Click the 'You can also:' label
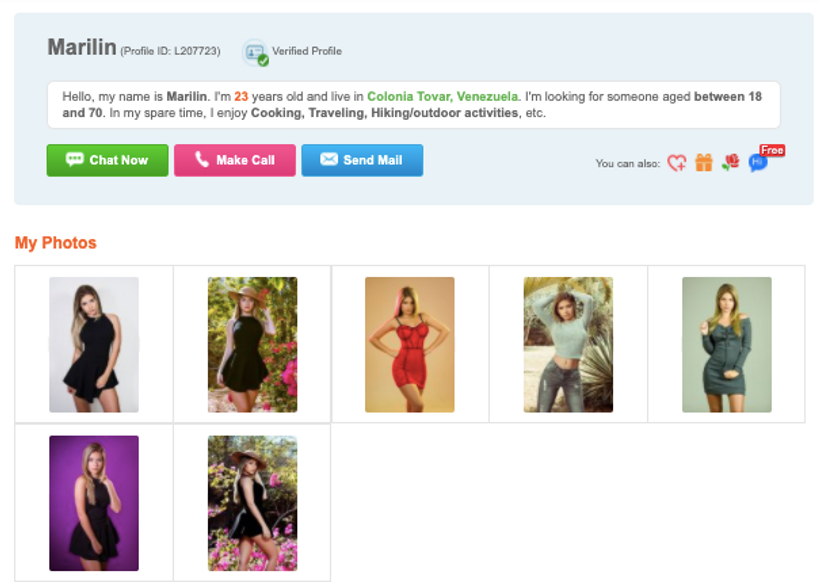The width and height of the screenshot is (820, 583). [628, 164]
